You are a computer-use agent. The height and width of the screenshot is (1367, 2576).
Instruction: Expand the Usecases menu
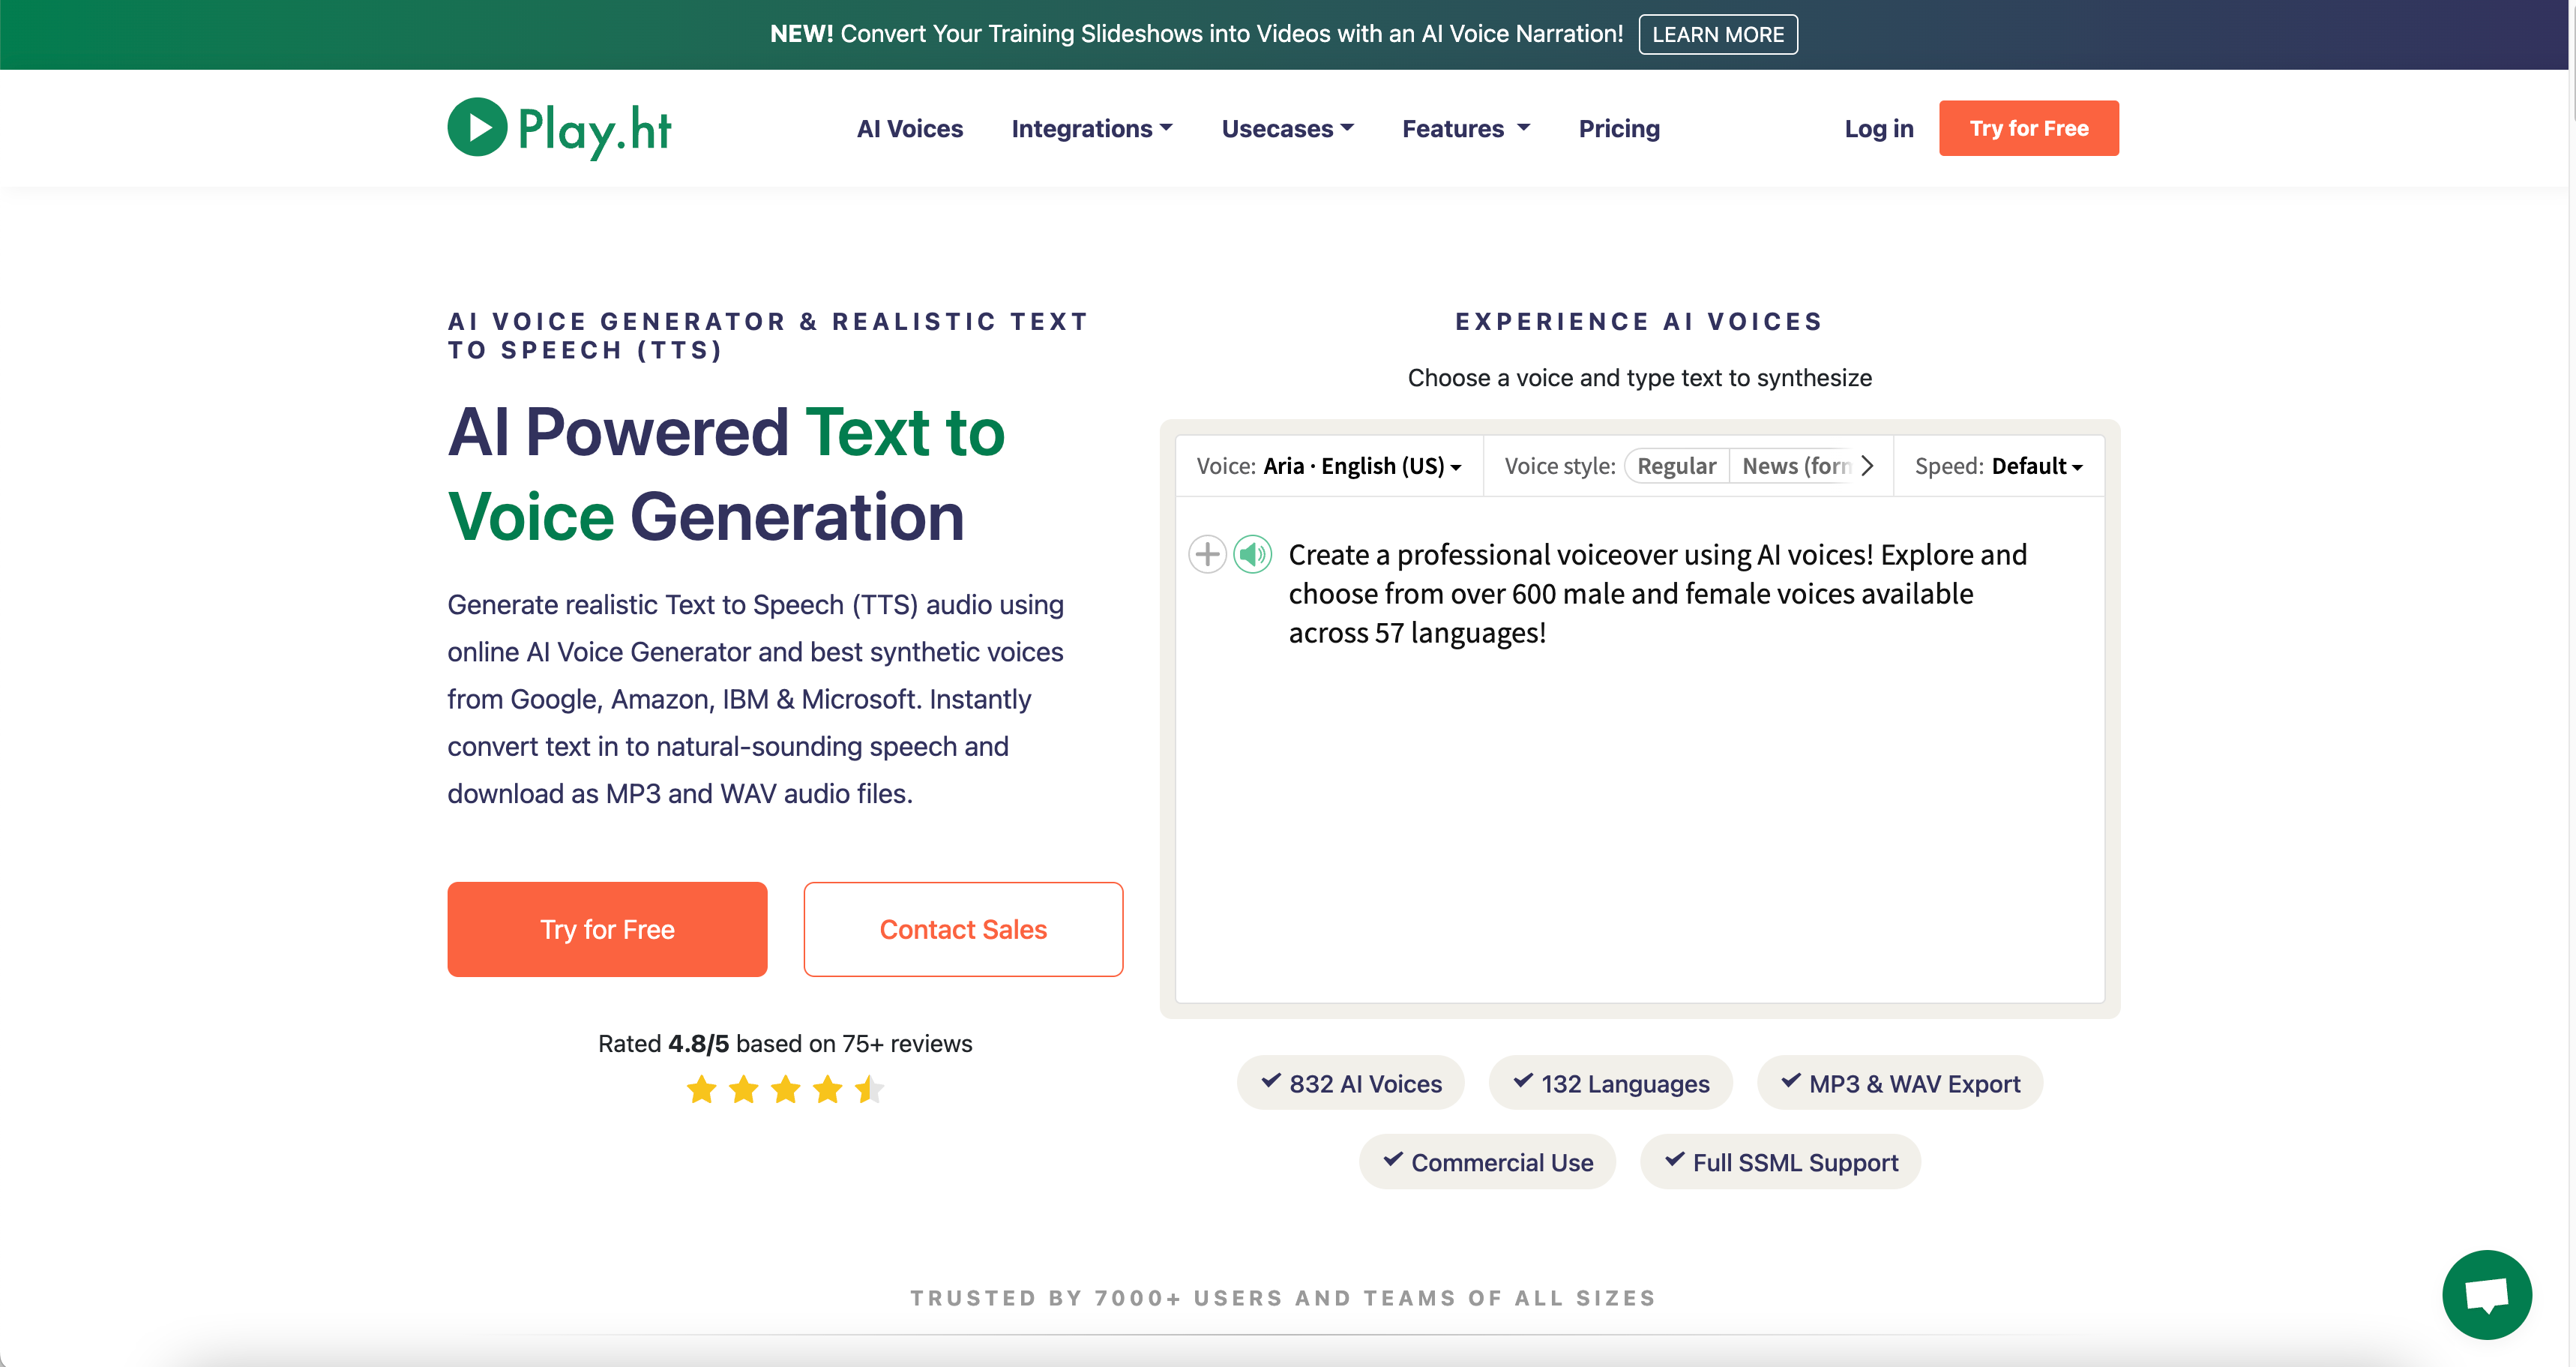click(1288, 129)
